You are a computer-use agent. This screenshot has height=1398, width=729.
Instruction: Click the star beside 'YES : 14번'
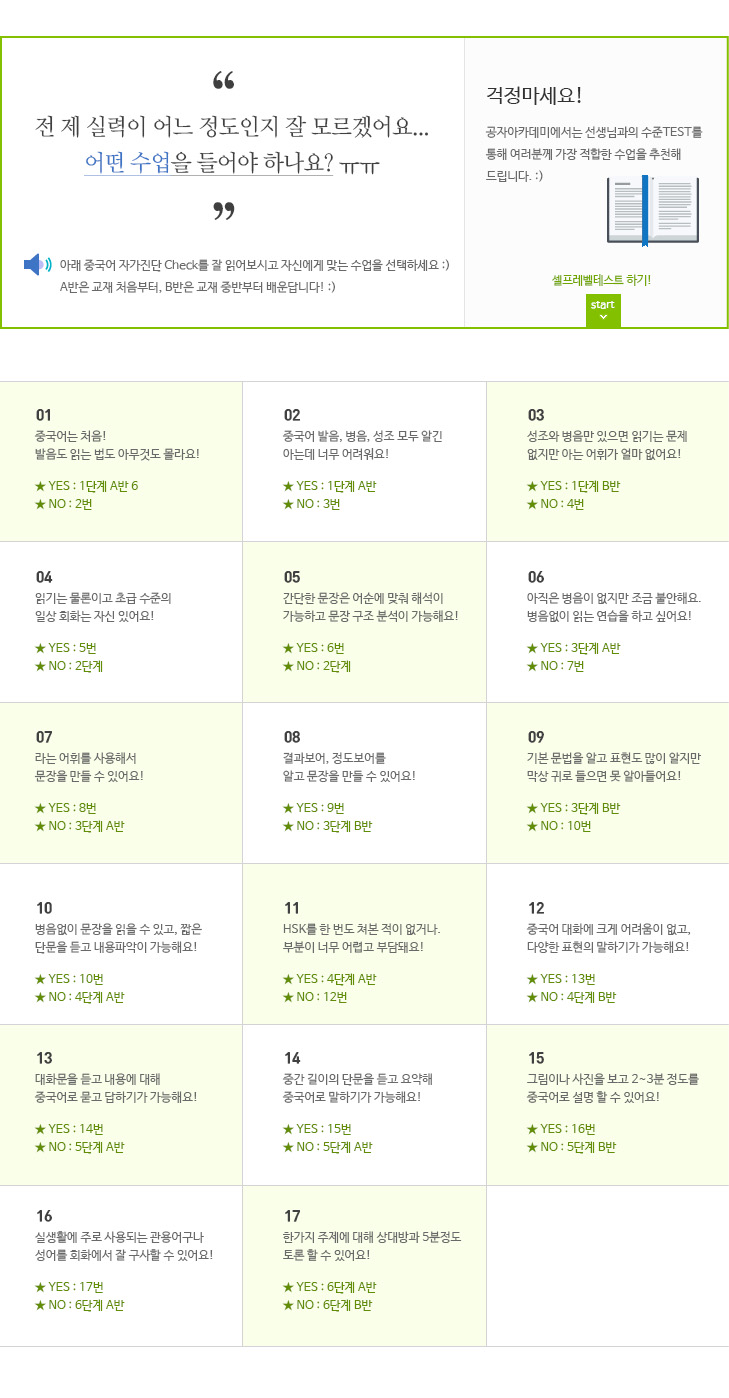(40, 1129)
